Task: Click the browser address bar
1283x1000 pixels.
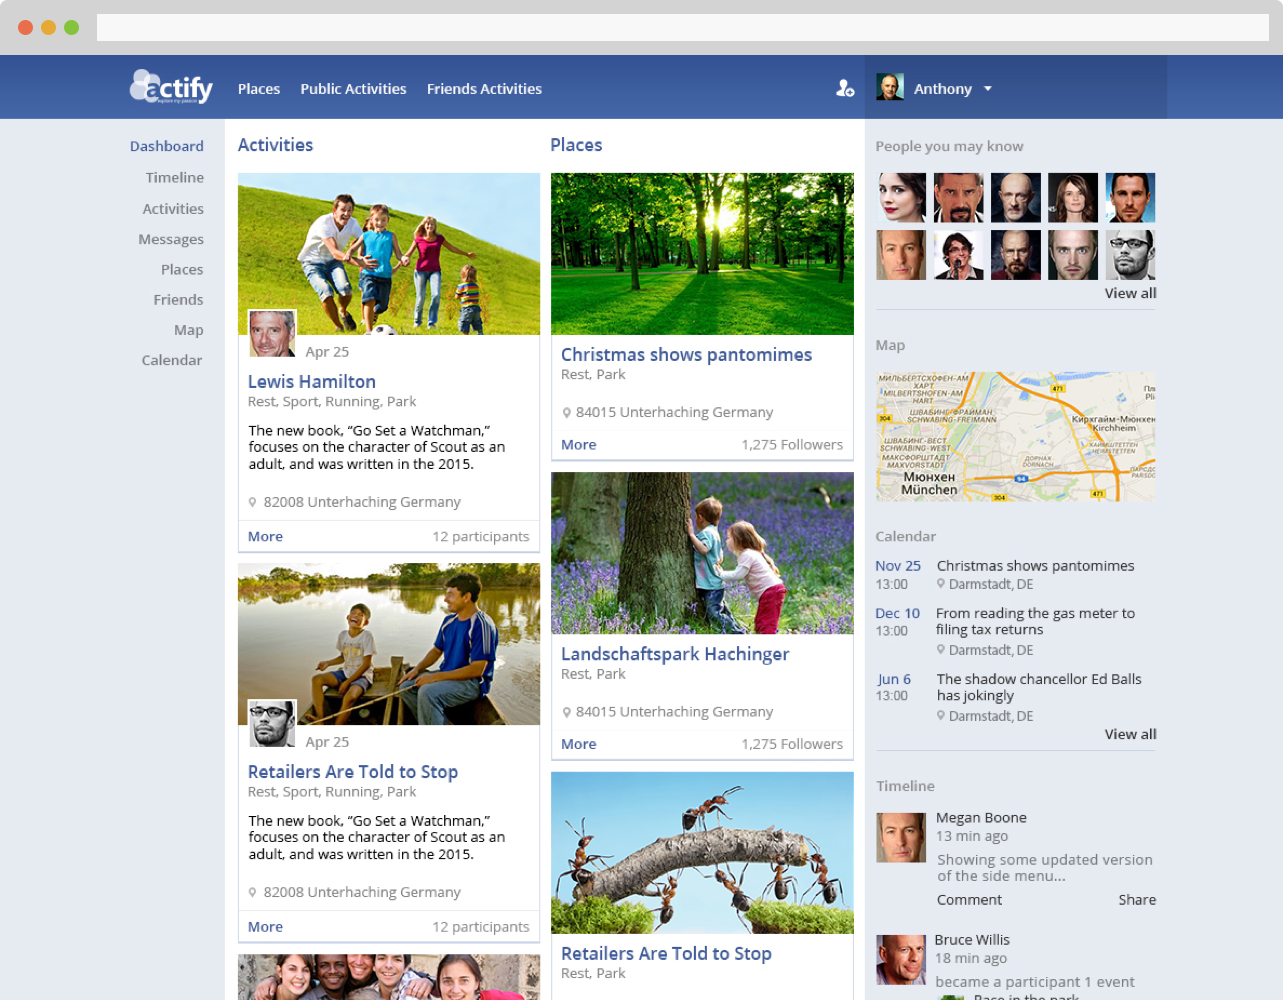Action: pos(683,27)
